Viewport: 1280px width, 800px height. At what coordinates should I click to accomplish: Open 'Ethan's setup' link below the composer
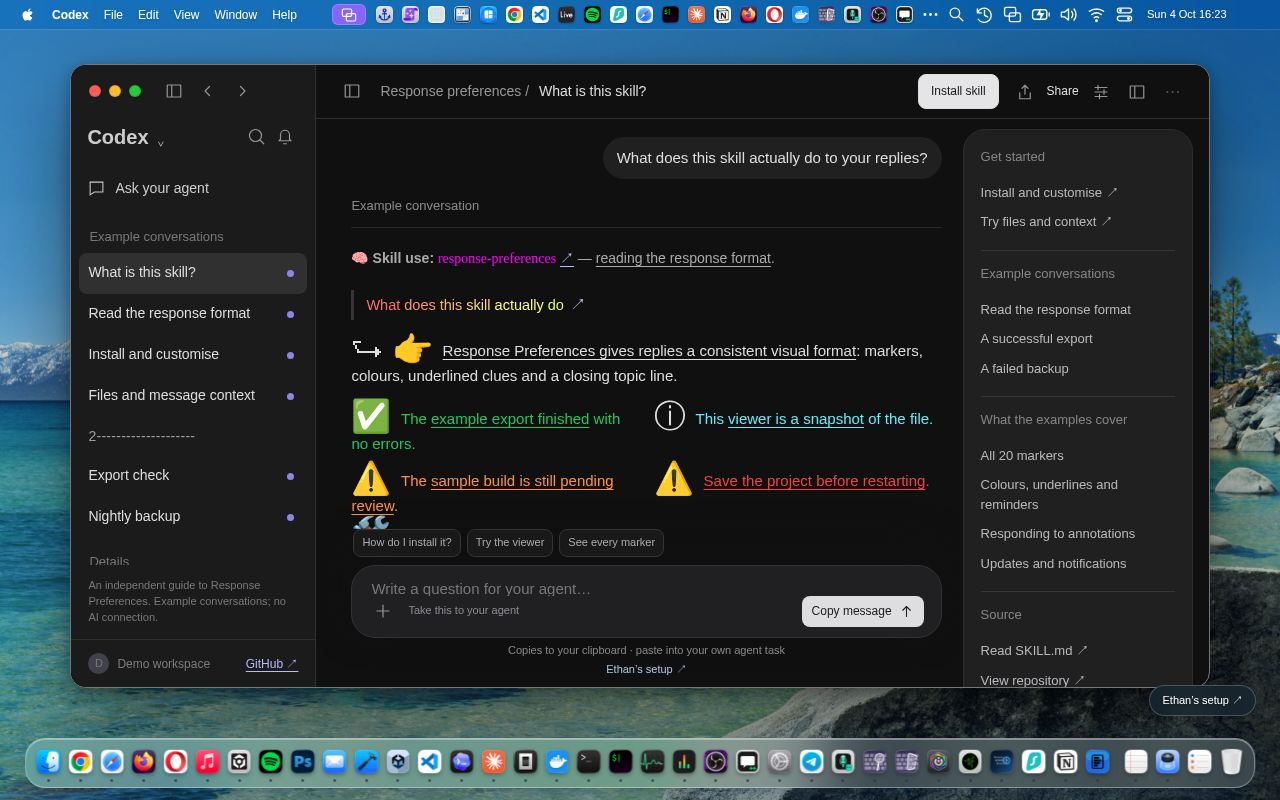646,669
